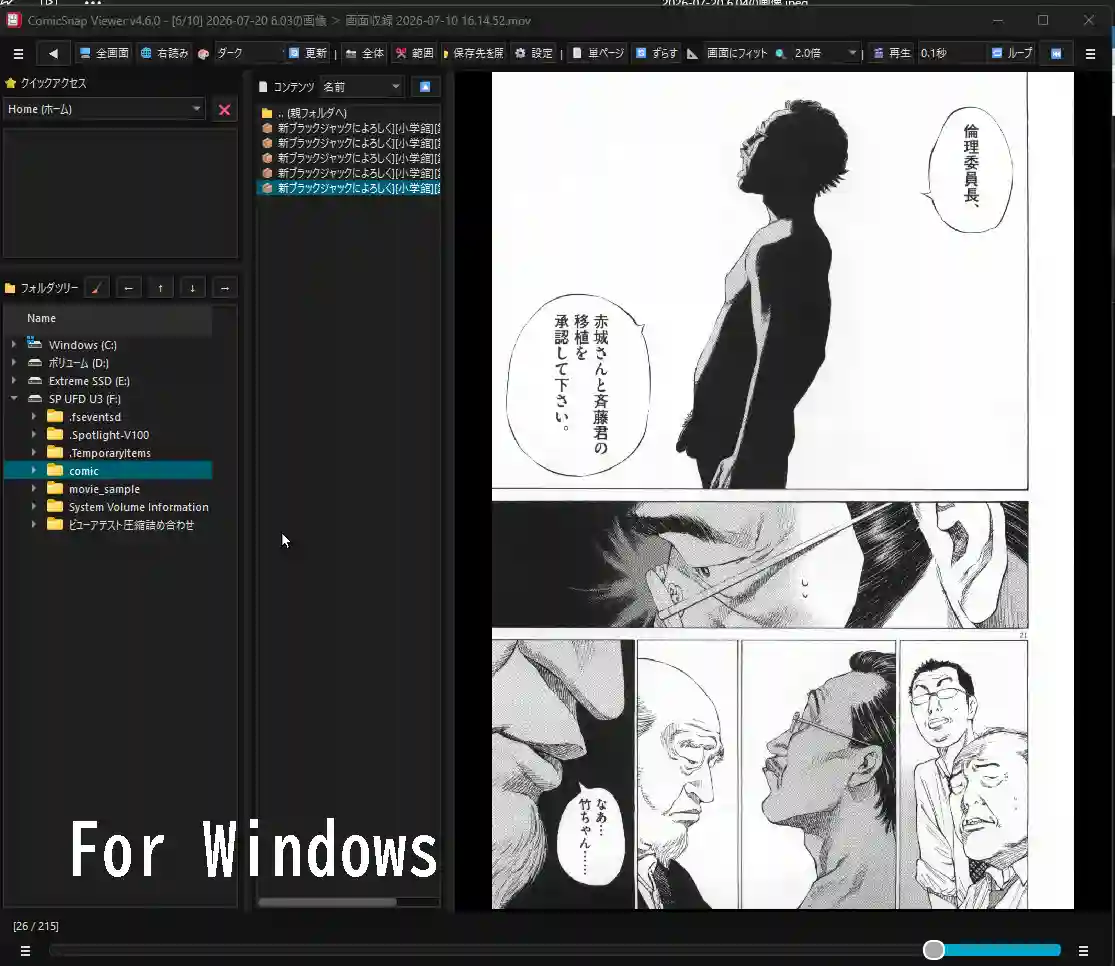Select the 範囲 range capture tool

pyautogui.click(x=415, y=53)
